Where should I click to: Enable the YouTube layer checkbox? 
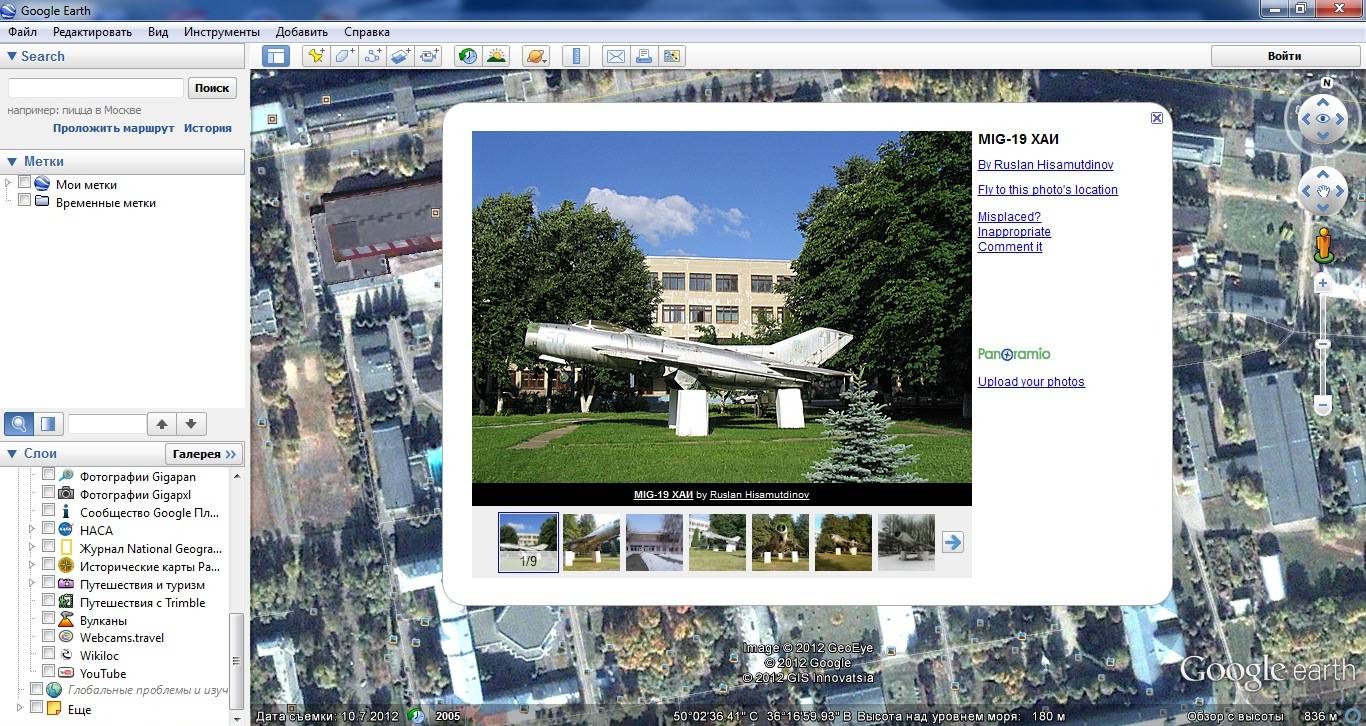tap(48, 673)
